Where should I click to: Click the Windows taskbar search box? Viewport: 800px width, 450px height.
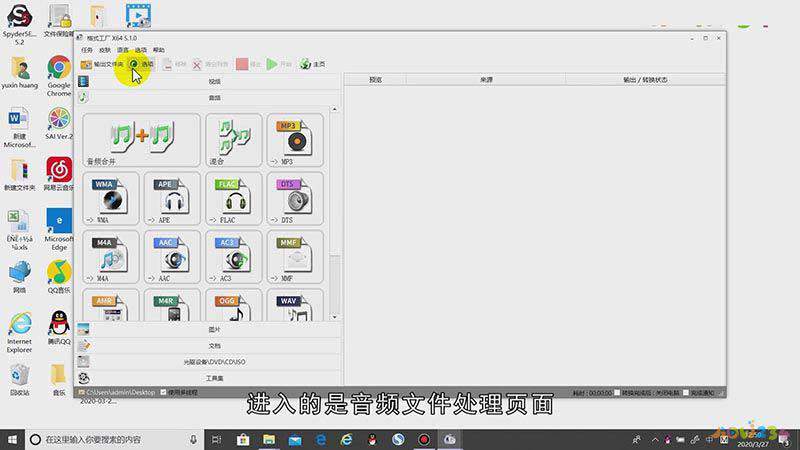point(110,439)
